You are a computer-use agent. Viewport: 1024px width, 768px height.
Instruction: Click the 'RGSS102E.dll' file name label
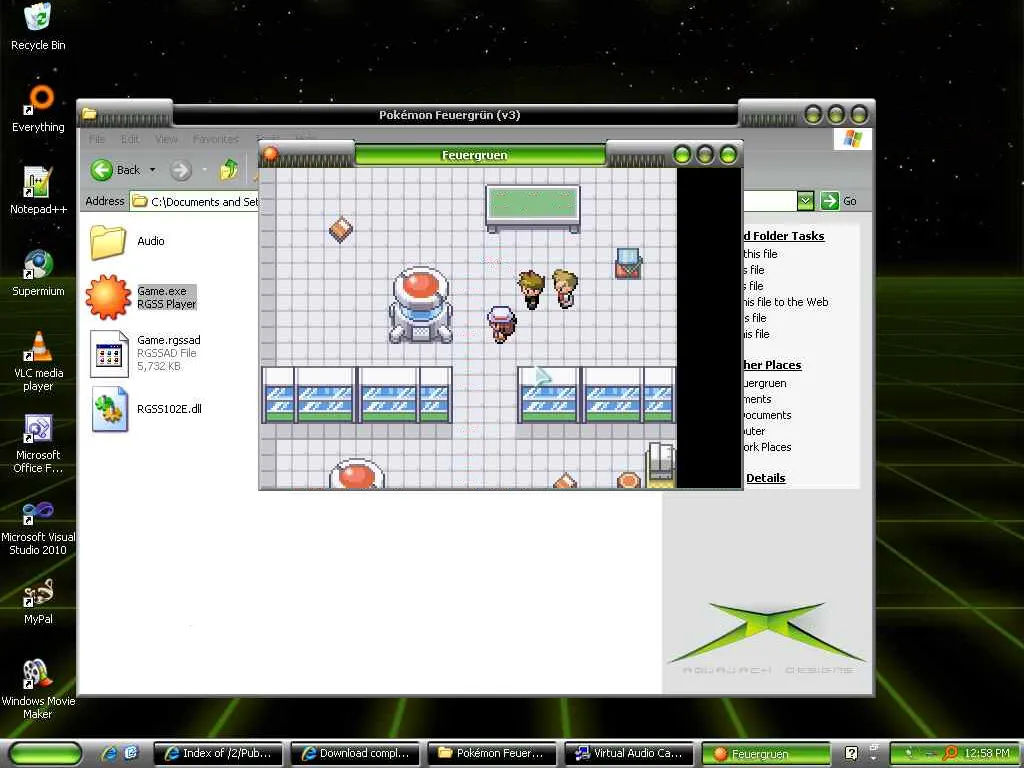click(169, 409)
